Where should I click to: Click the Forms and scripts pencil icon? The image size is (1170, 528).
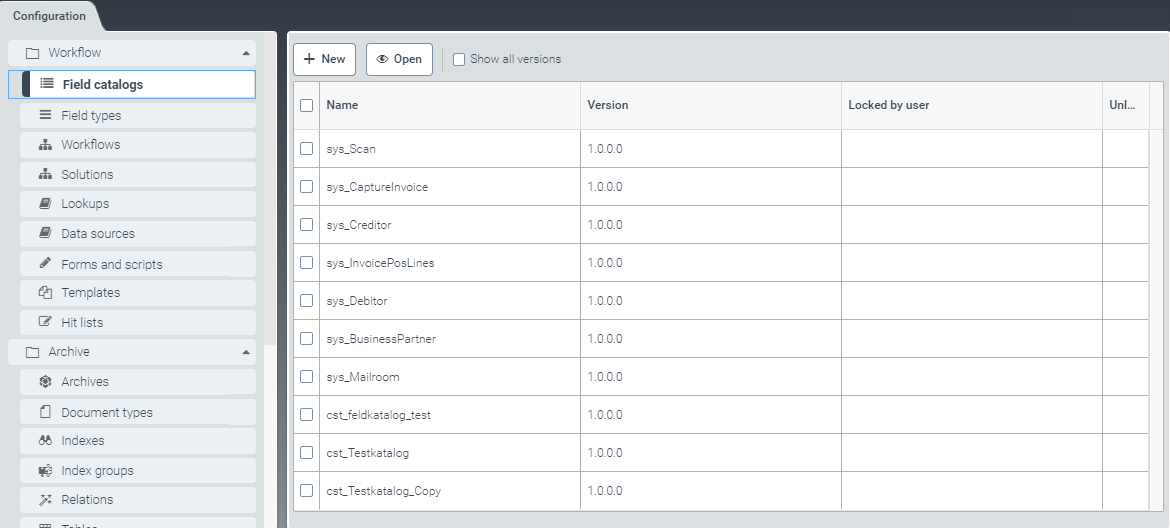[45, 264]
